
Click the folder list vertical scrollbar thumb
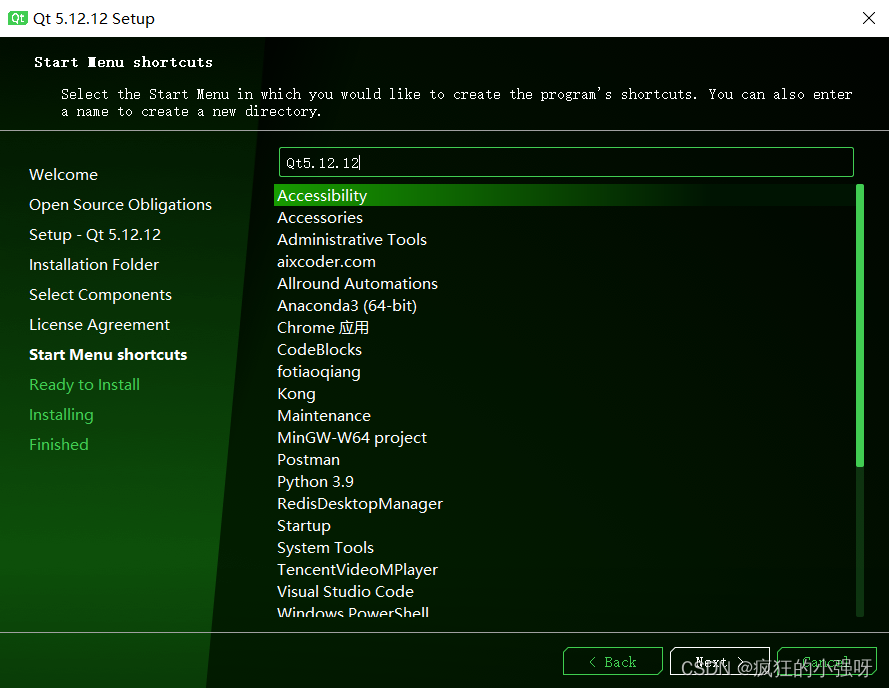pyautogui.click(x=860, y=326)
